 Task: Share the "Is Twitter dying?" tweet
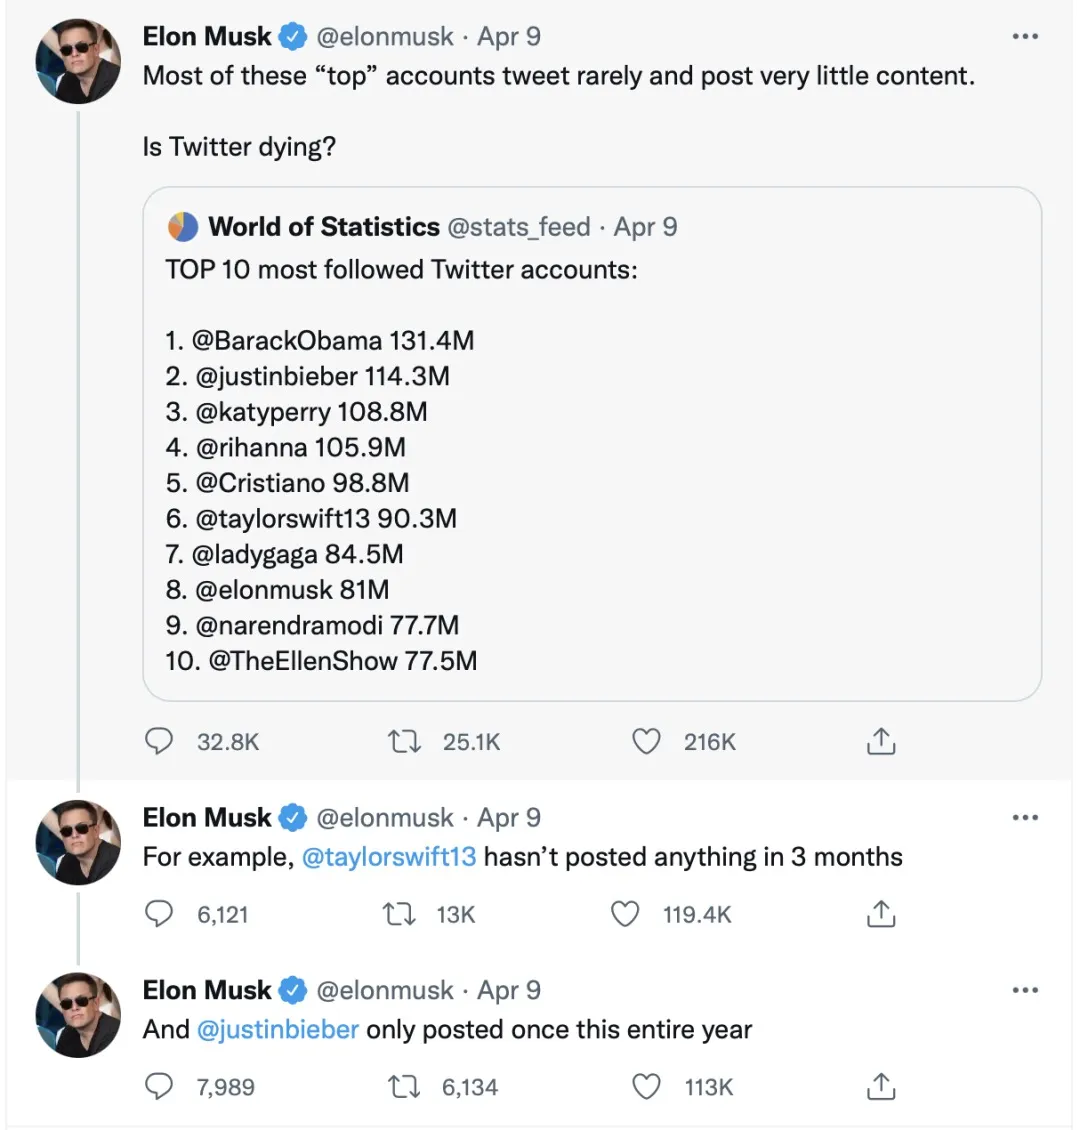(x=880, y=741)
